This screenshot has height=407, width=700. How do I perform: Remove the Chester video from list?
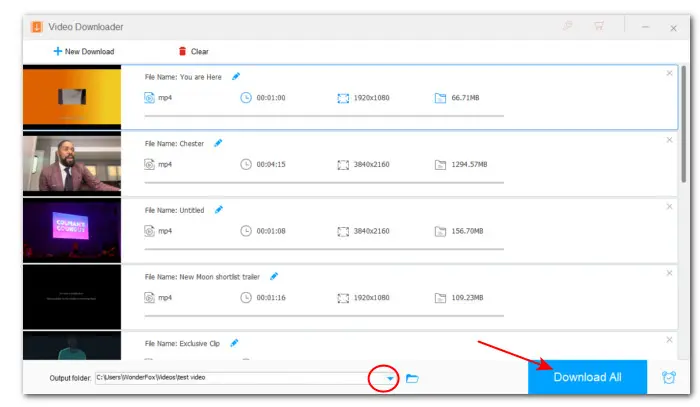pyautogui.click(x=669, y=140)
